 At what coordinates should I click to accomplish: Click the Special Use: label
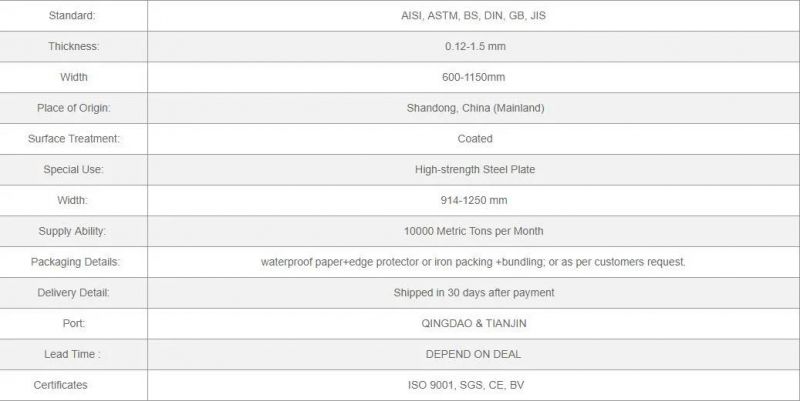point(73,169)
